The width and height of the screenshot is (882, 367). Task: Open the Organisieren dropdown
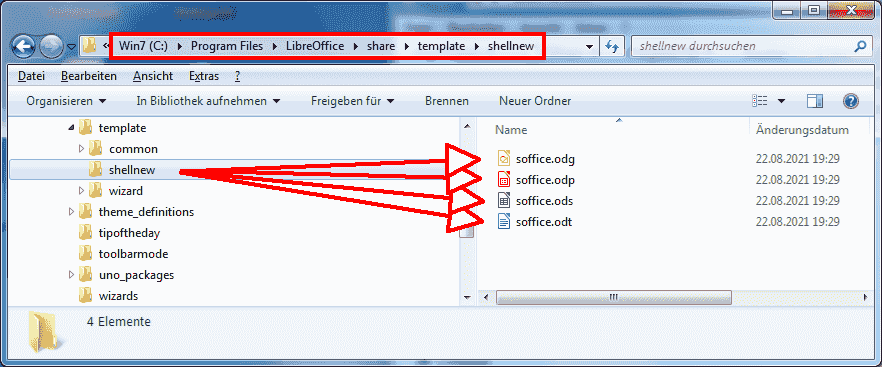point(66,101)
